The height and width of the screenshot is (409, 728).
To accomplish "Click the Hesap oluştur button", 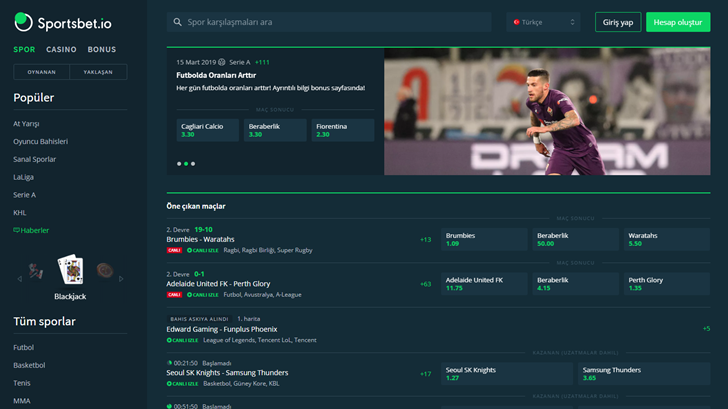I will point(678,22).
